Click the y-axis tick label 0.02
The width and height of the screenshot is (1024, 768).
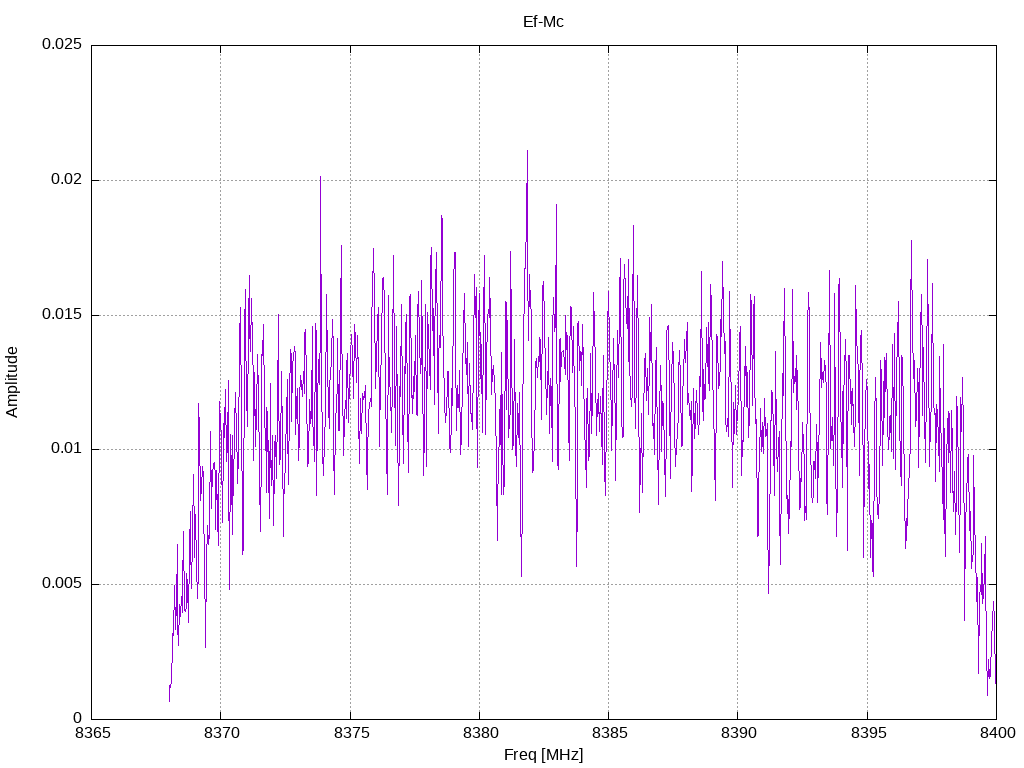(x=67, y=179)
